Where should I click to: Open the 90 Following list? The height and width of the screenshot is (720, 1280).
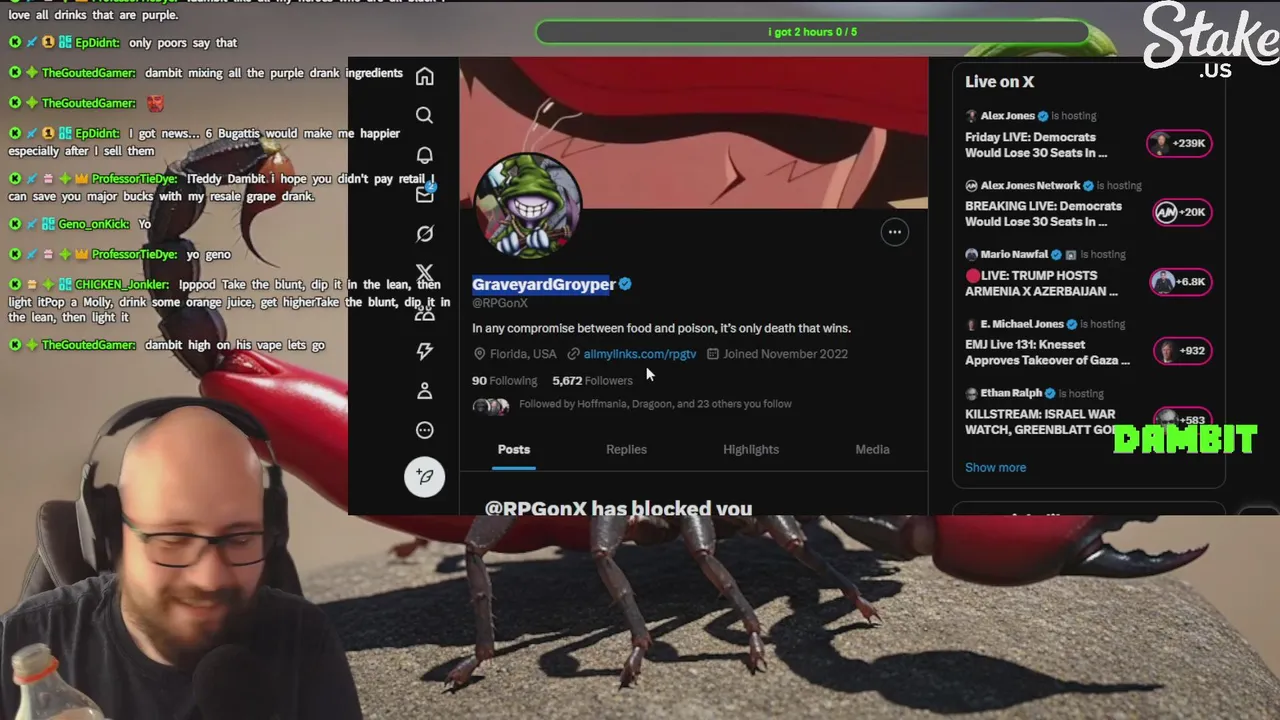504,381
